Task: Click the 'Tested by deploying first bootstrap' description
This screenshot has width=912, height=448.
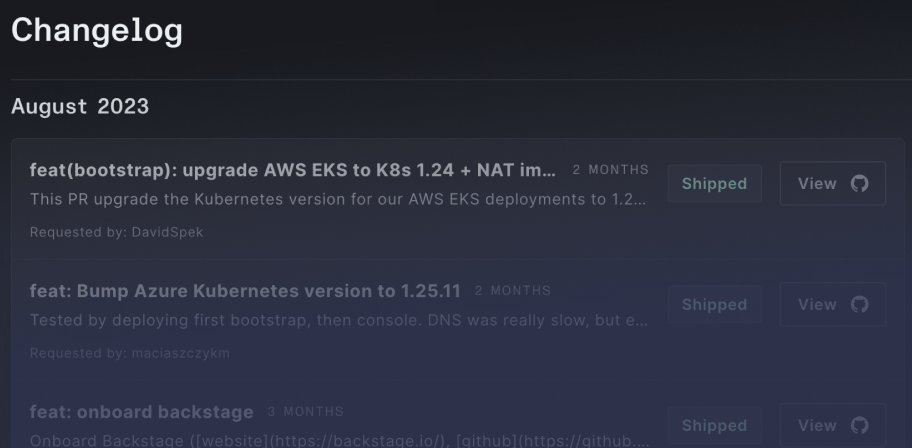Action: tap(339, 321)
